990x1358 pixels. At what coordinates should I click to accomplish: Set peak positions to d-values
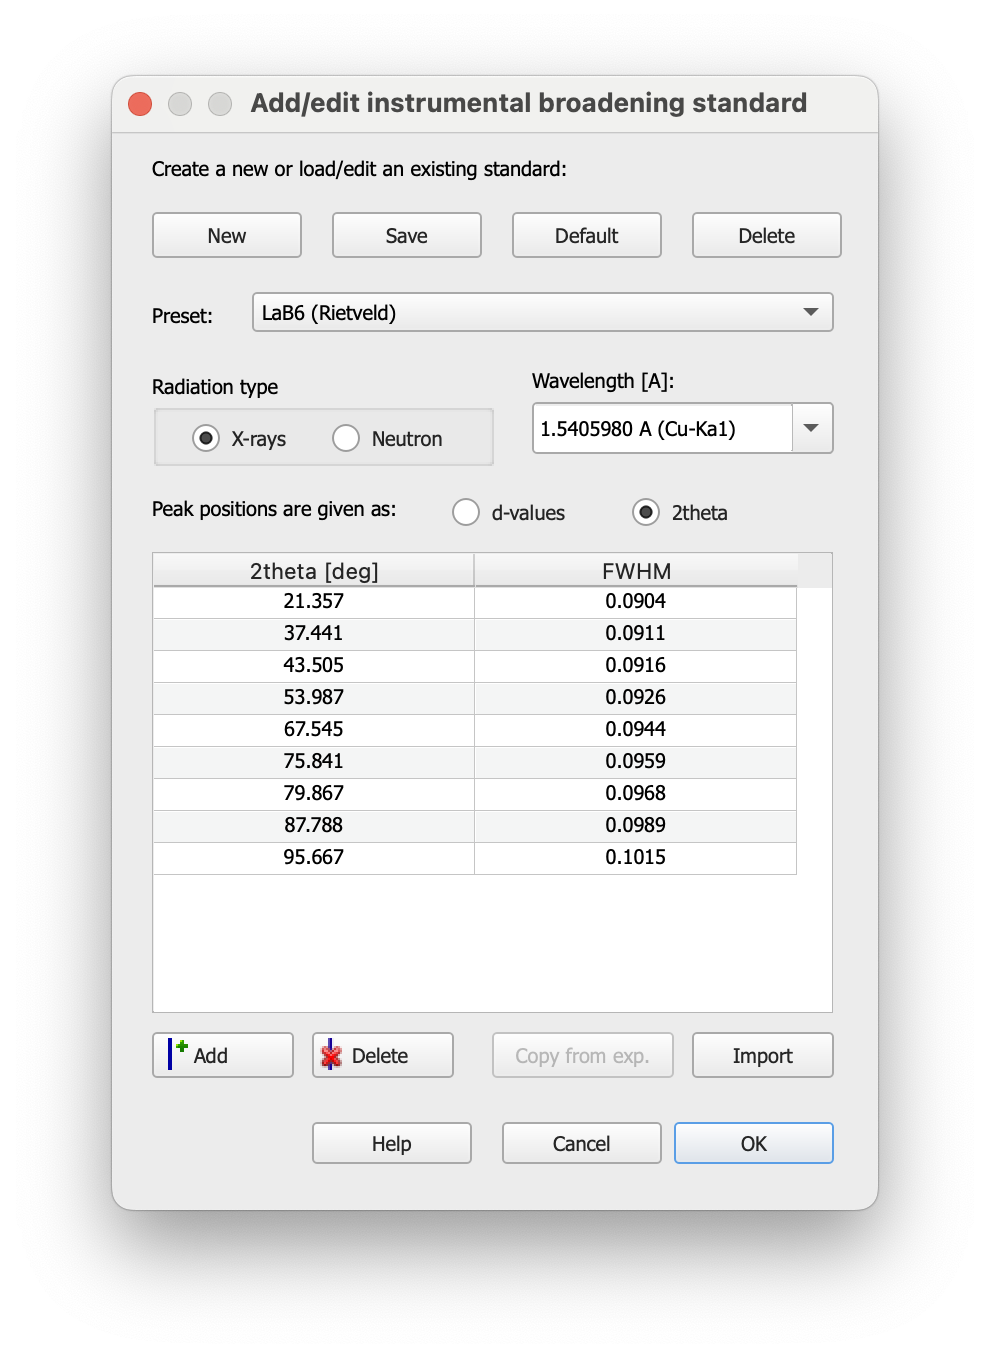pyautogui.click(x=466, y=512)
